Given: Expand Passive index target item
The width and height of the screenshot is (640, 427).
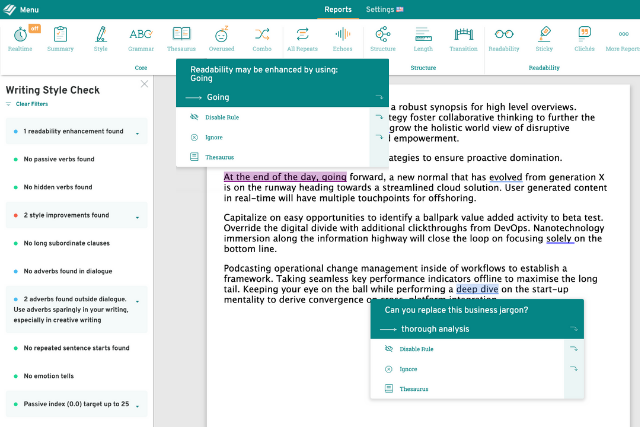Looking at the screenshot, I should point(76,404).
